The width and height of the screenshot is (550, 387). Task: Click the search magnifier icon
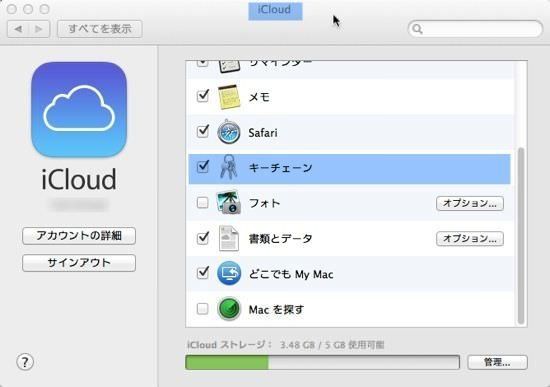click(x=417, y=29)
